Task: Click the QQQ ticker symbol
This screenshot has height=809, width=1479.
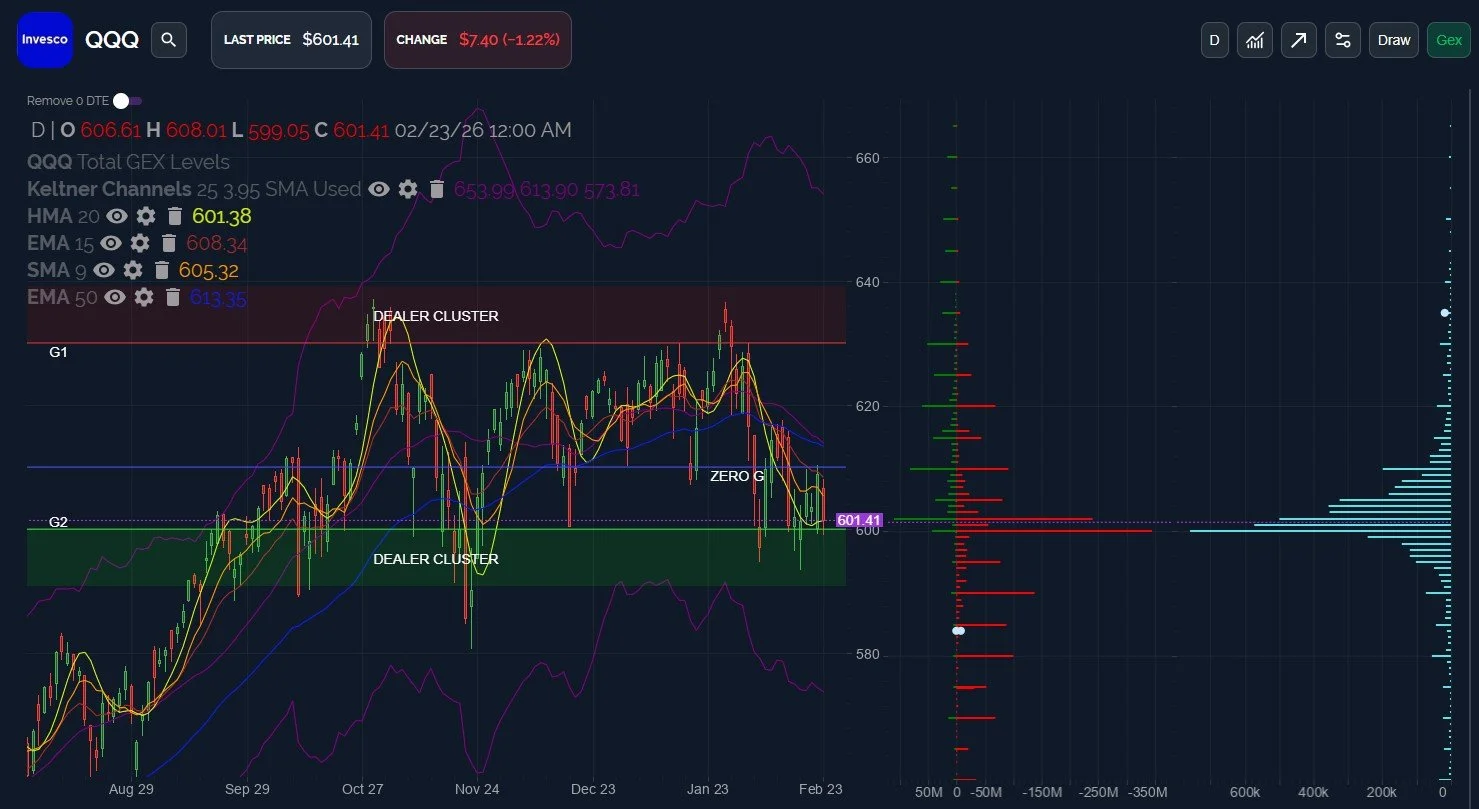Action: click(112, 40)
